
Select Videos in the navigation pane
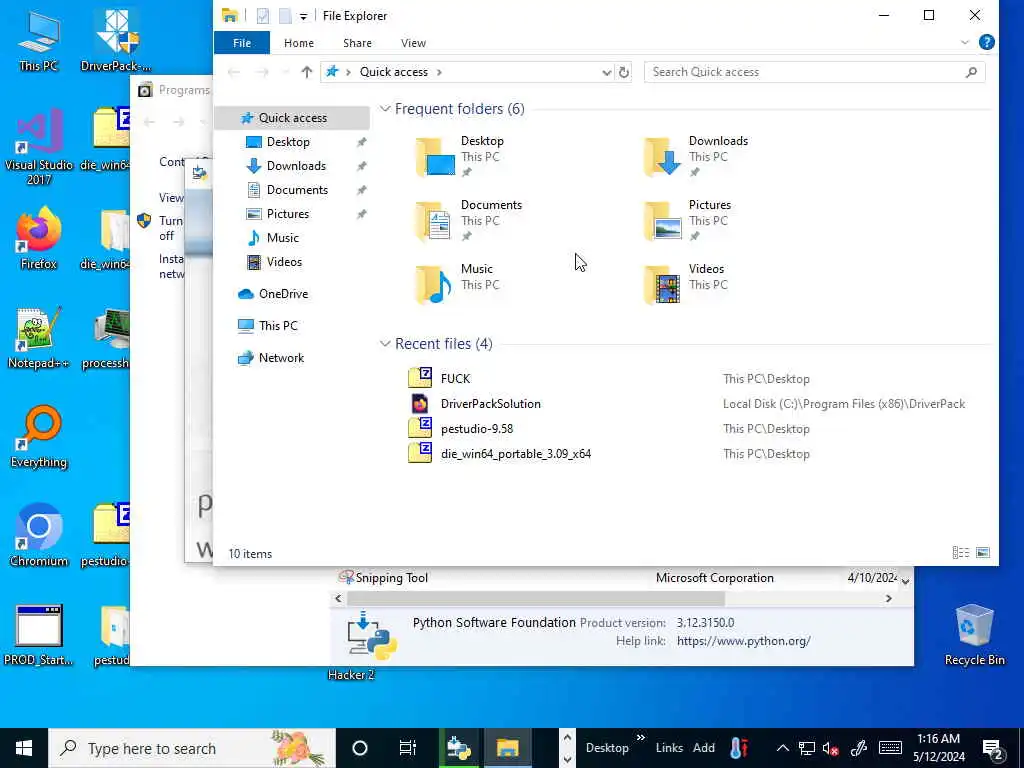283,262
